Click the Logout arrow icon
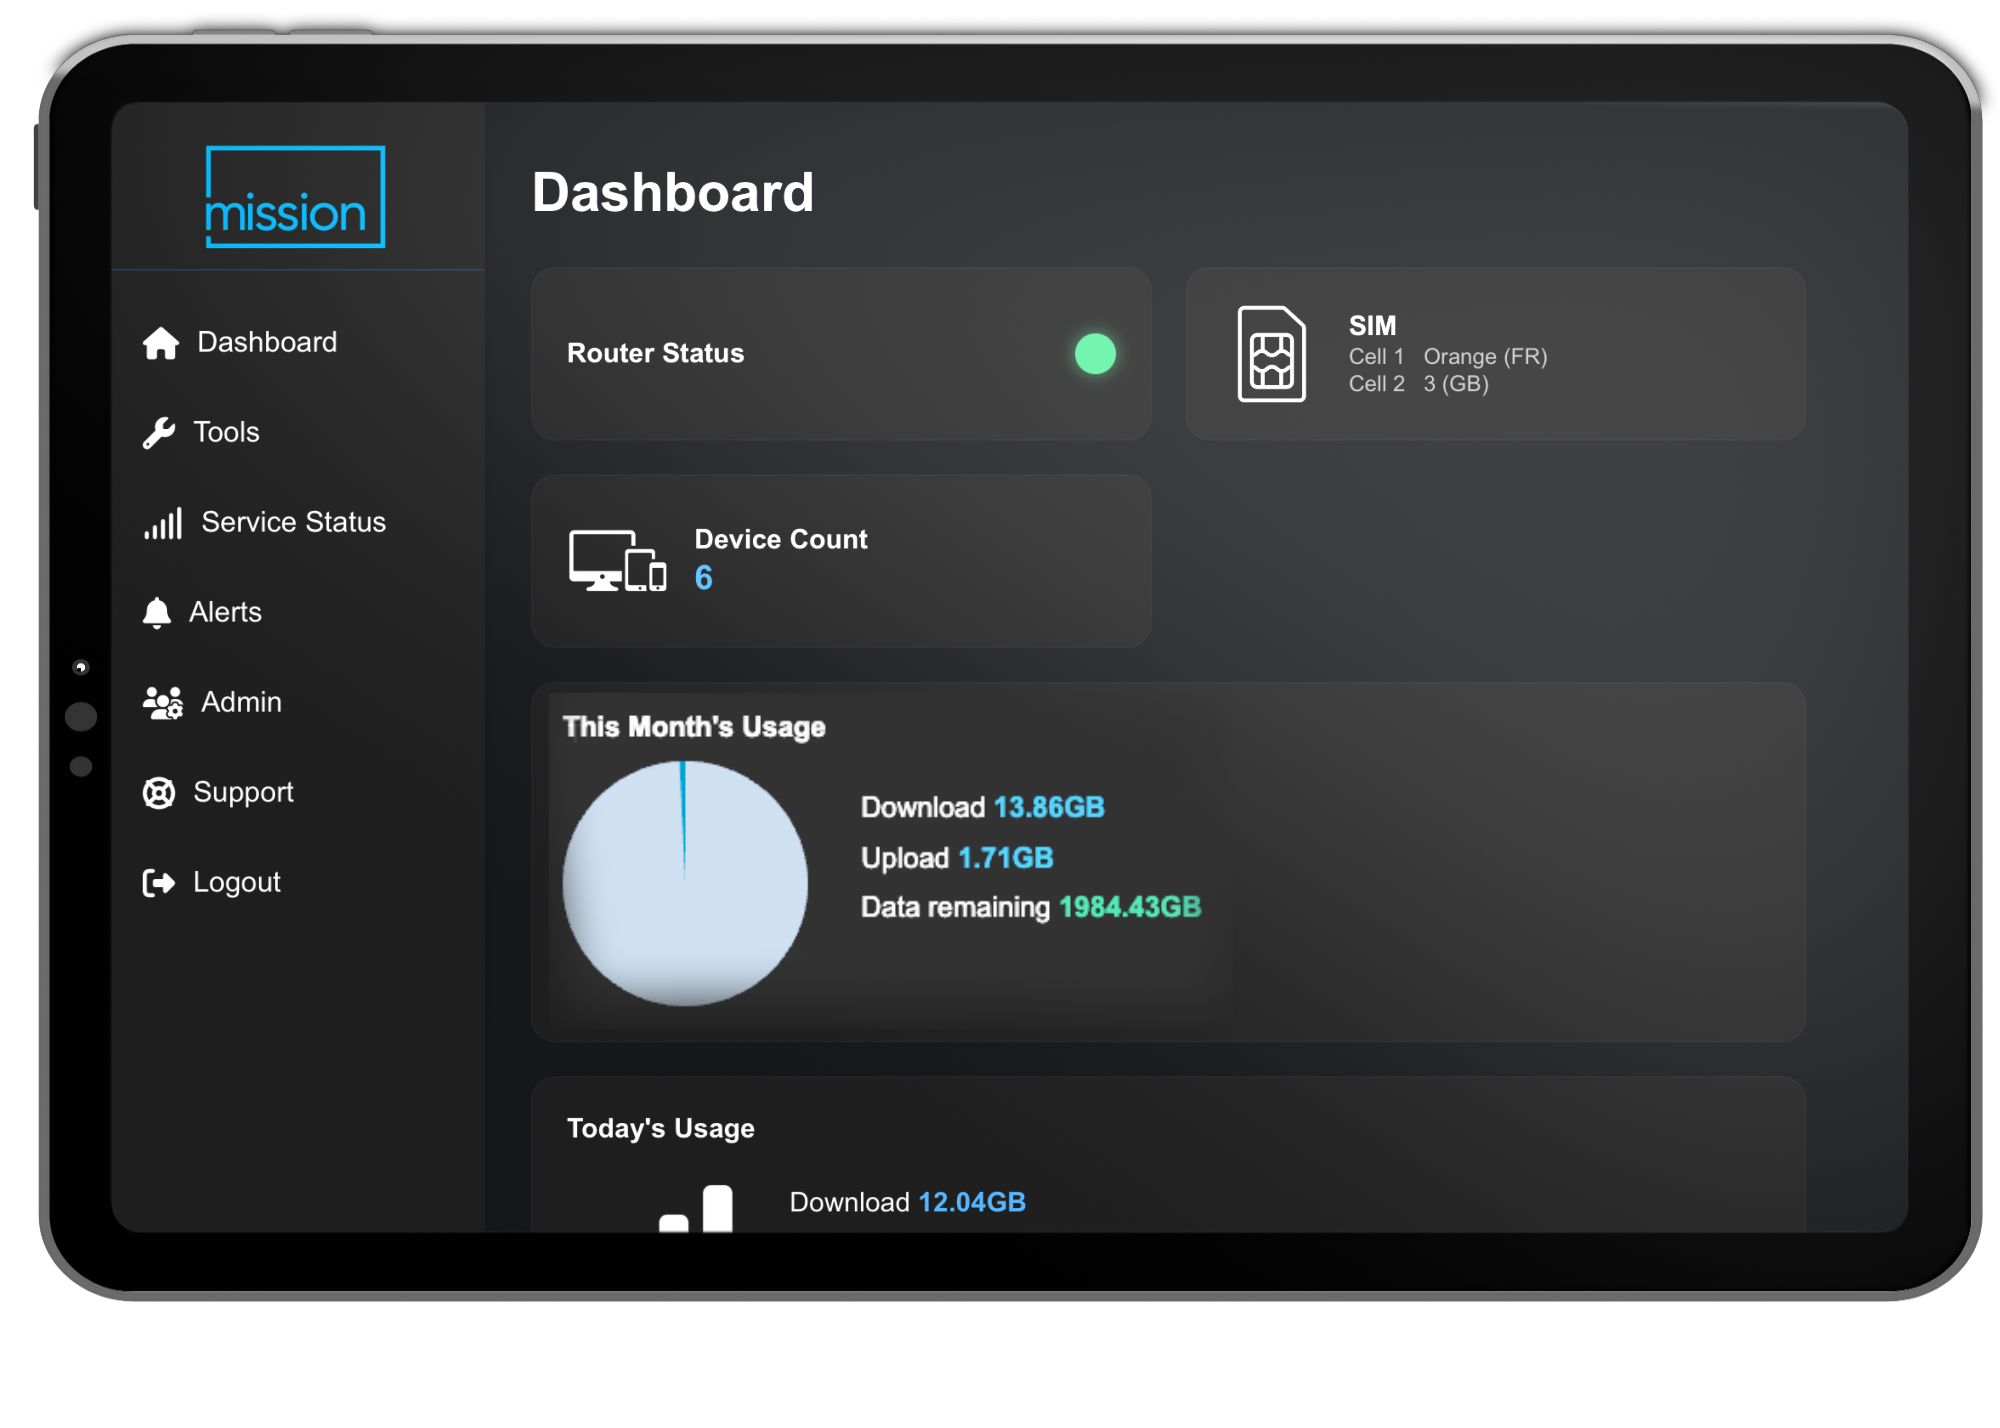This screenshot has height=1428, width=2000. (159, 883)
